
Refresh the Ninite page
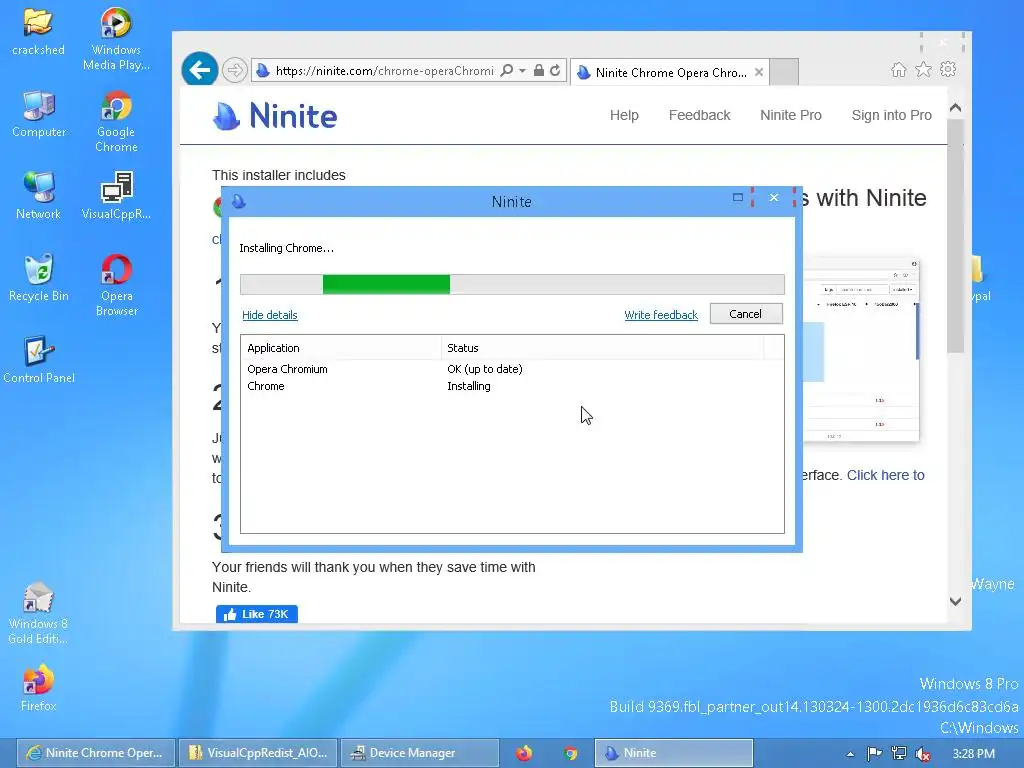point(555,71)
